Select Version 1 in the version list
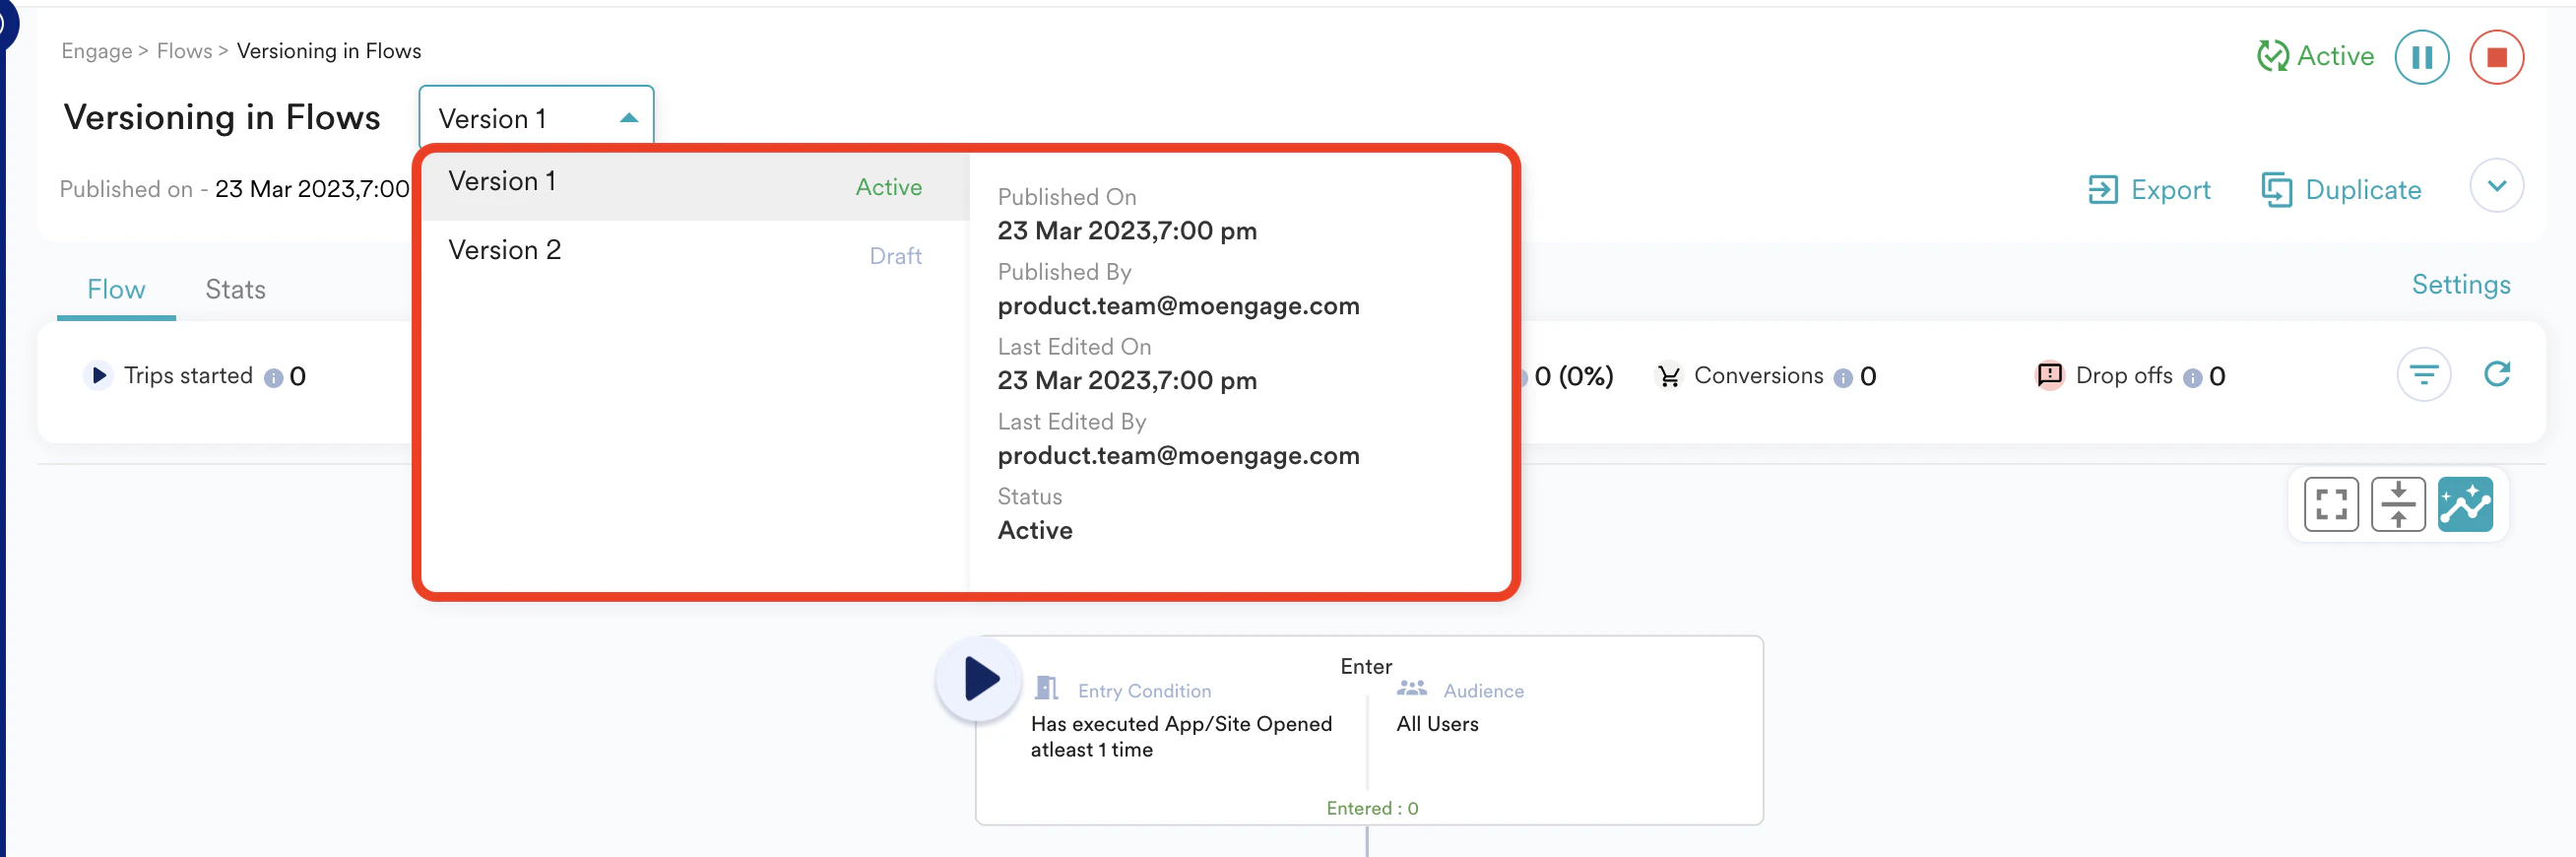 (x=696, y=185)
